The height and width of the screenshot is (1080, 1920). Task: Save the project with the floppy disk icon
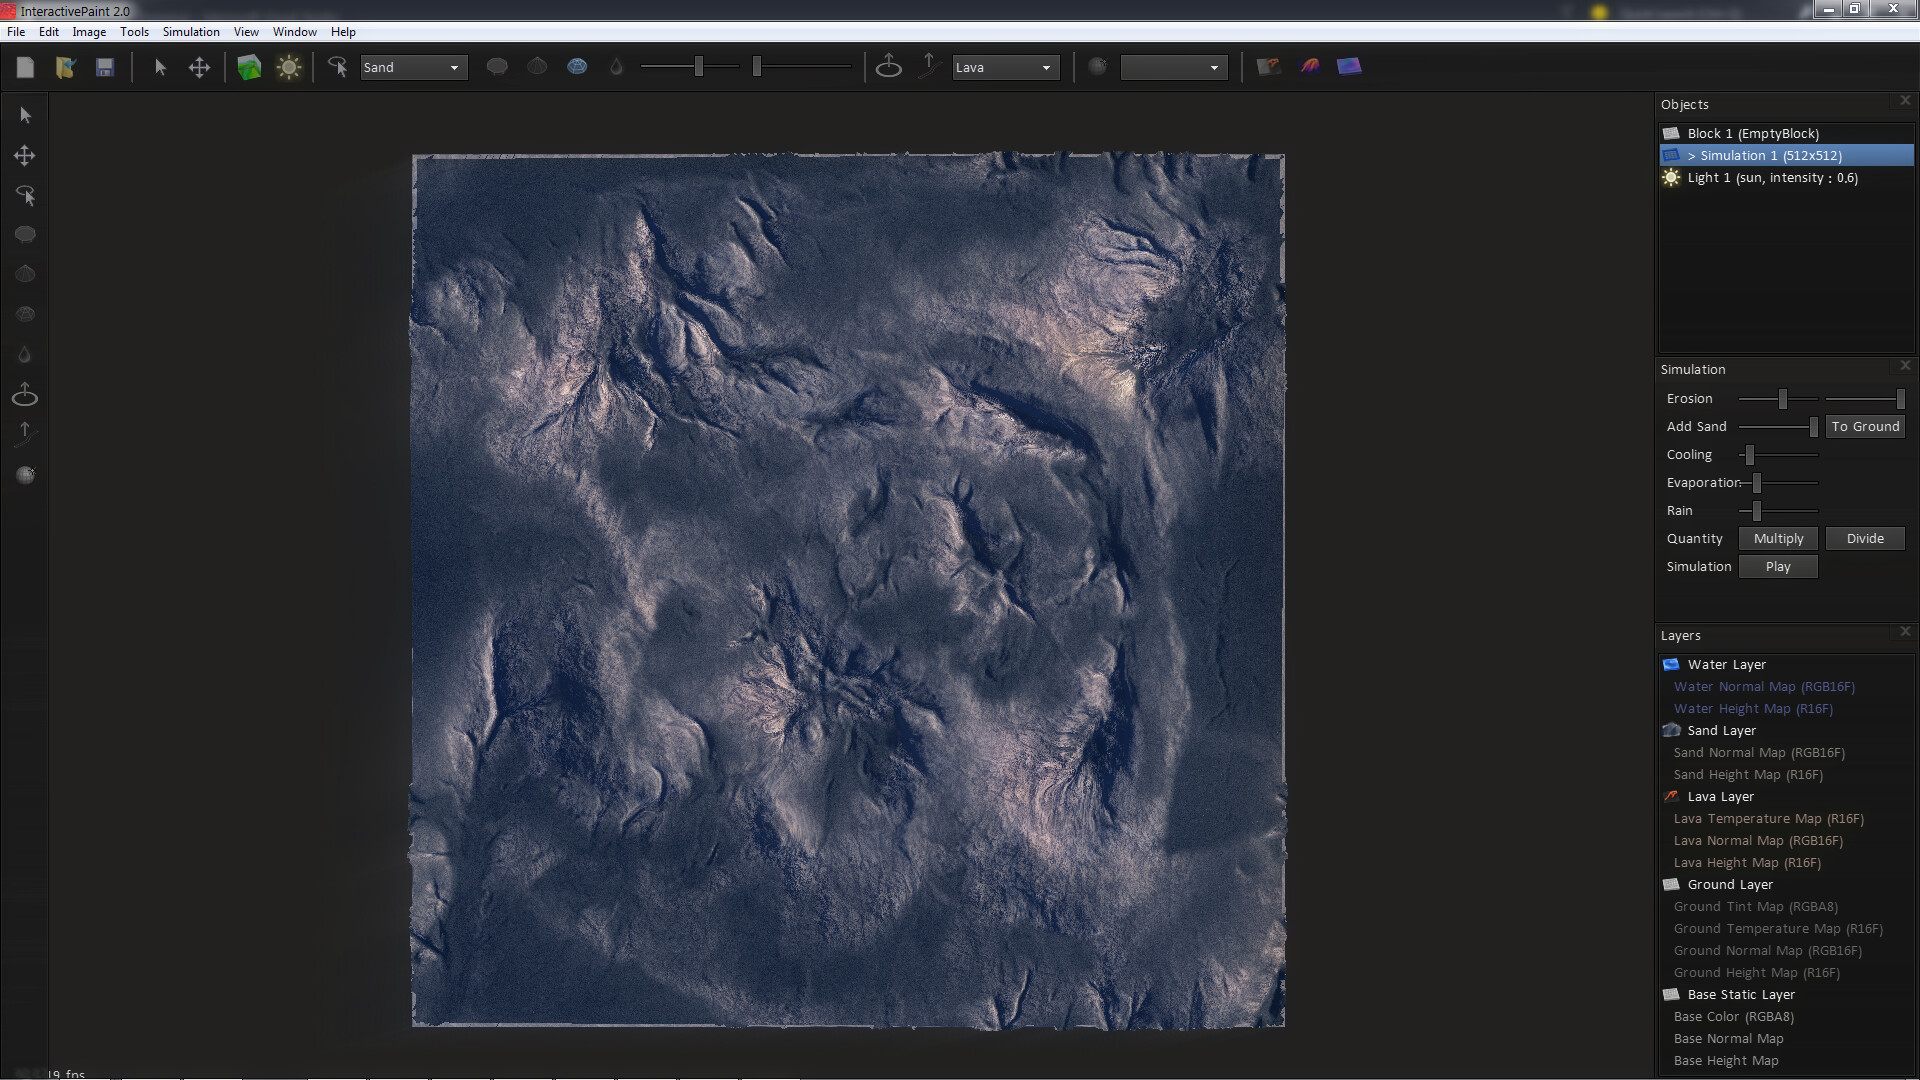point(104,67)
